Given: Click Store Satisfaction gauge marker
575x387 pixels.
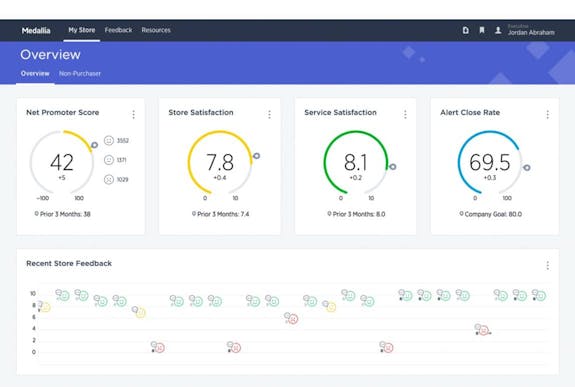Looking at the screenshot, I should [x=256, y=156].
